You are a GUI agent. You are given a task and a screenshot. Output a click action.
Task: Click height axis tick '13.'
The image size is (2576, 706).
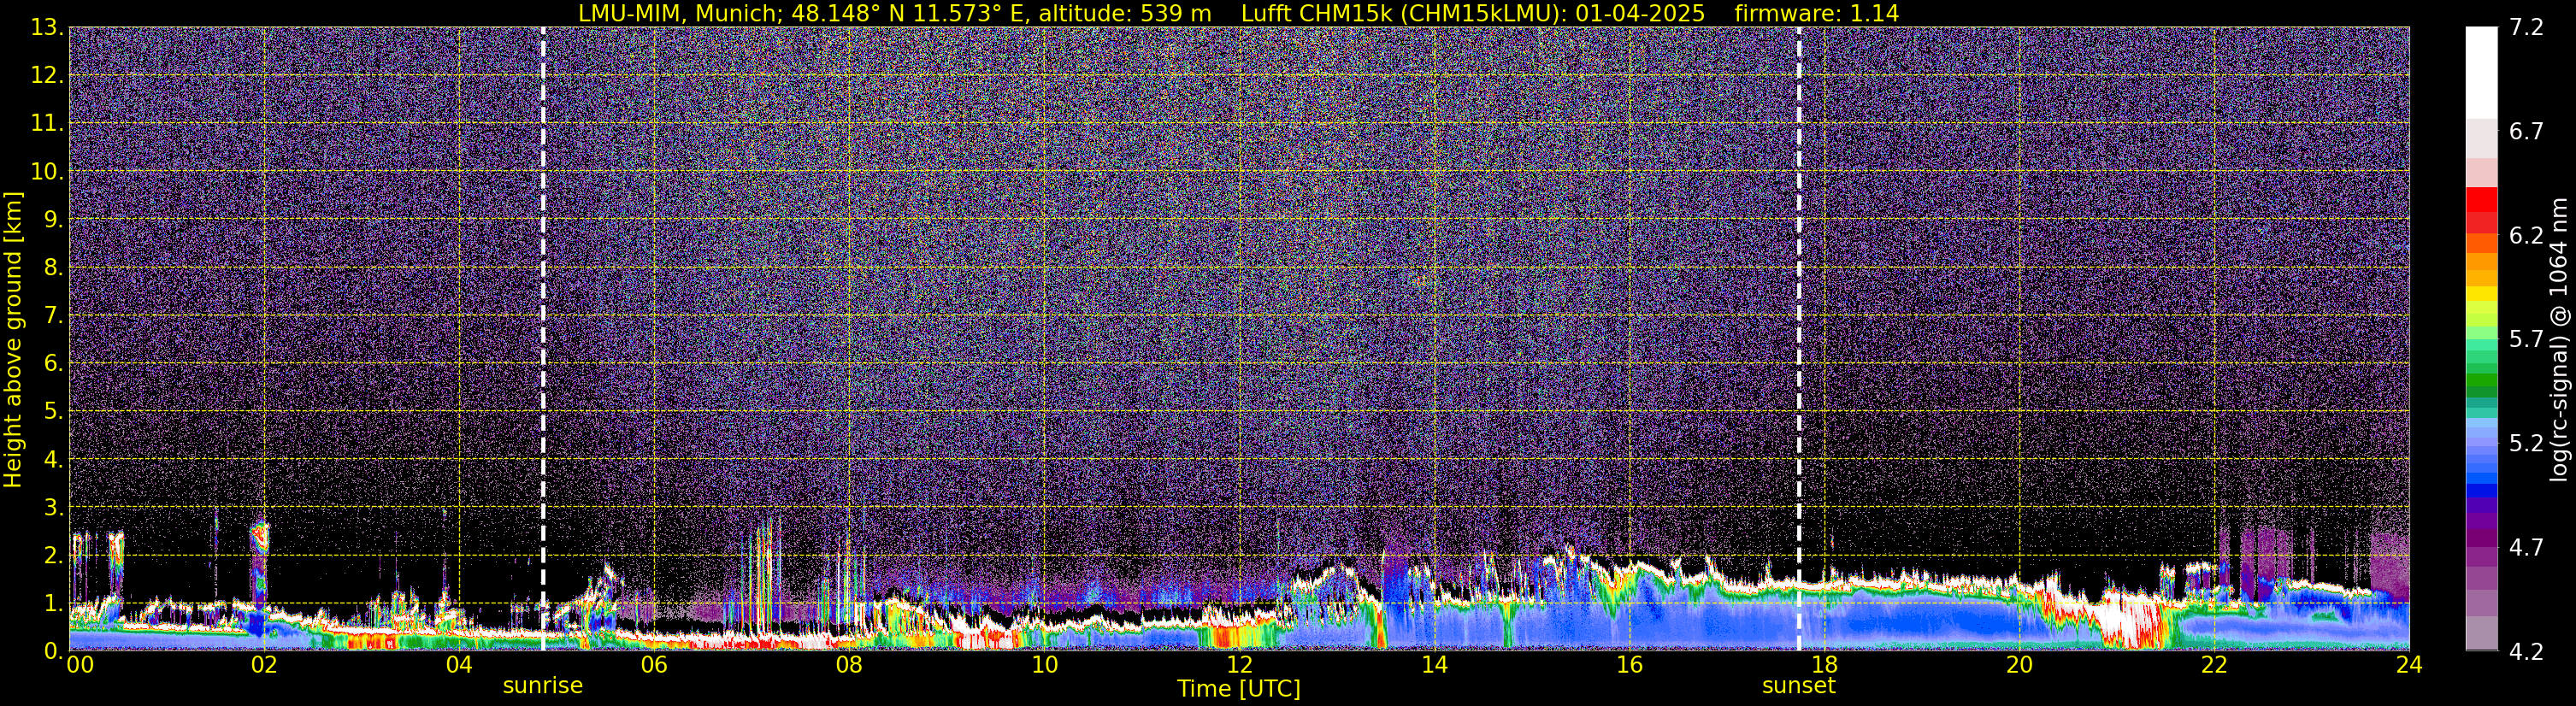[46, 28]
